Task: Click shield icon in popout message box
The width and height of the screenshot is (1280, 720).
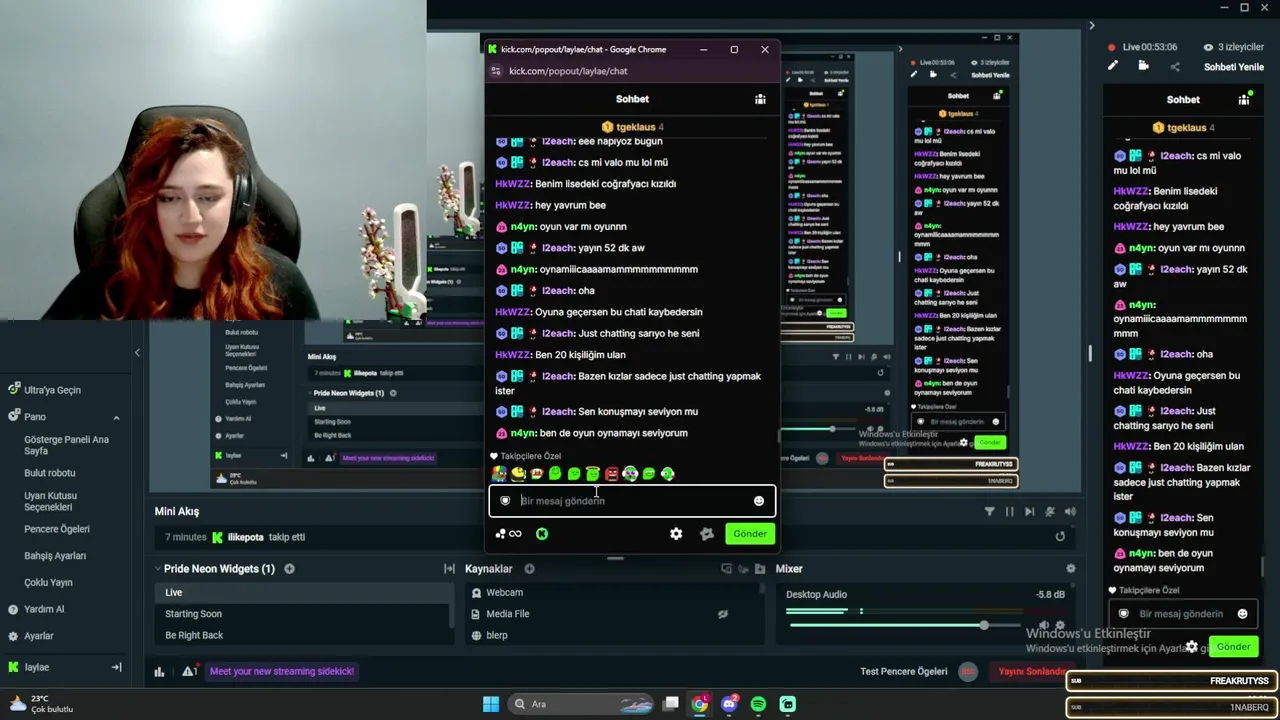Action: click(x=505, y=501)
